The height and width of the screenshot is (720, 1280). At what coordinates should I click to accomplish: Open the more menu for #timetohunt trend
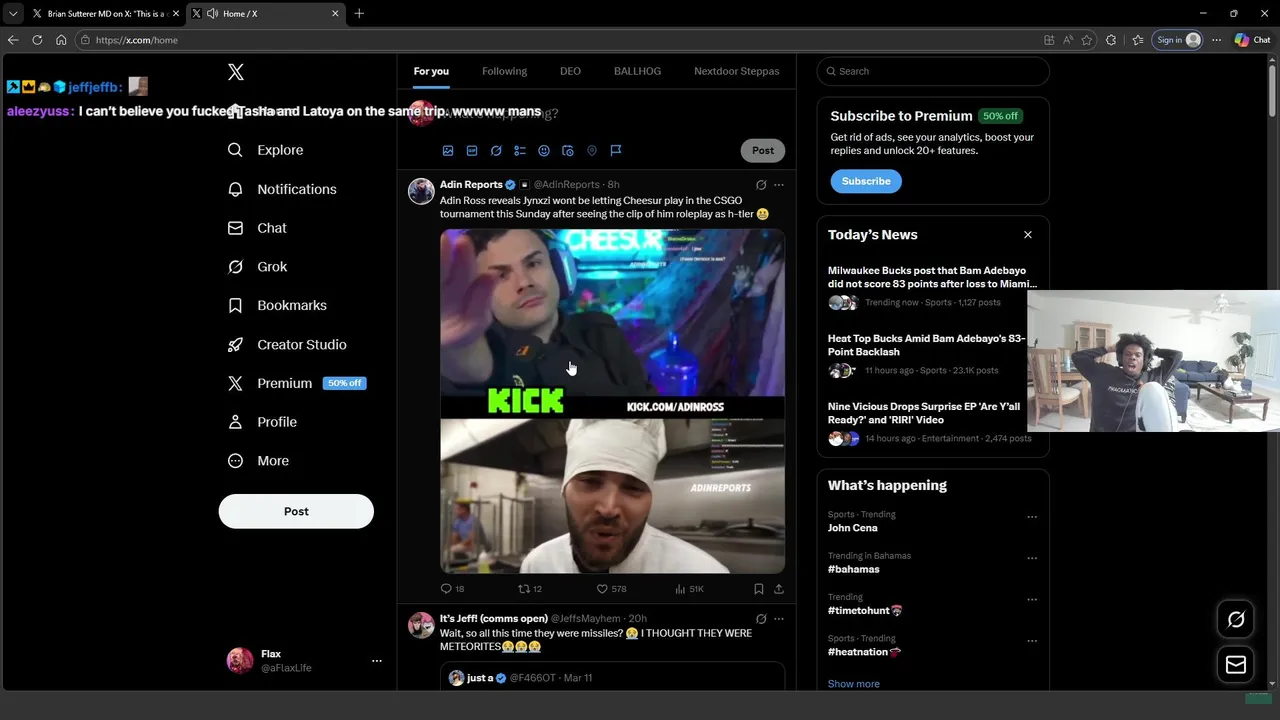tap(1032, 599)
